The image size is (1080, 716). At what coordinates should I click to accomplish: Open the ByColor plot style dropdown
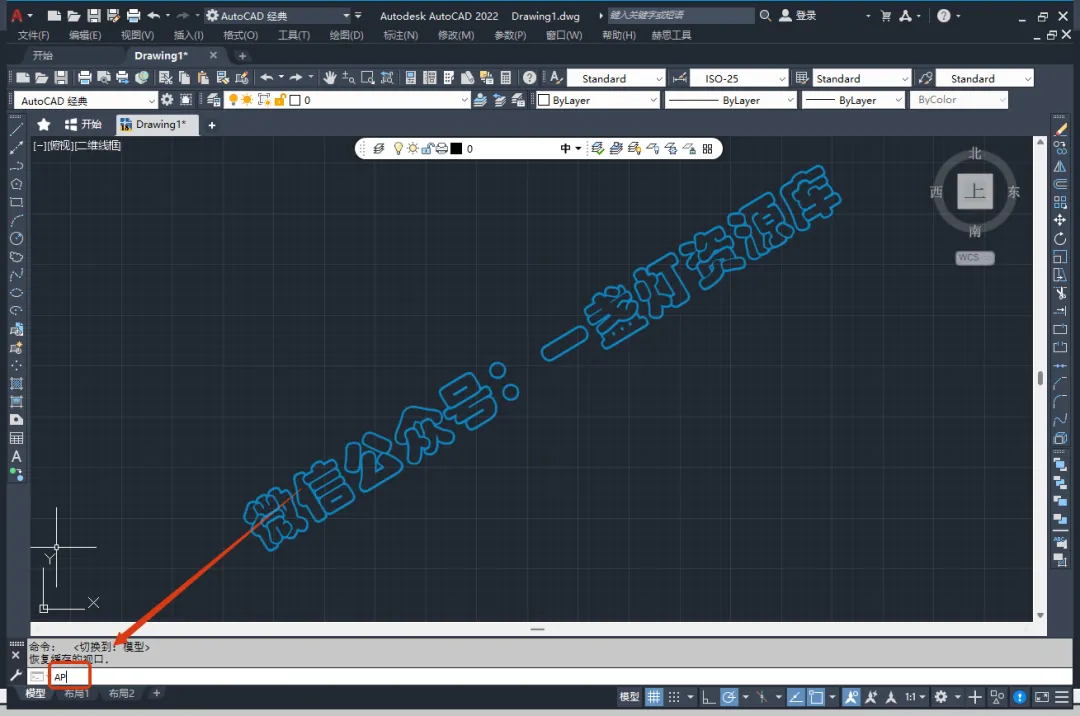(x=1002, y=101)
